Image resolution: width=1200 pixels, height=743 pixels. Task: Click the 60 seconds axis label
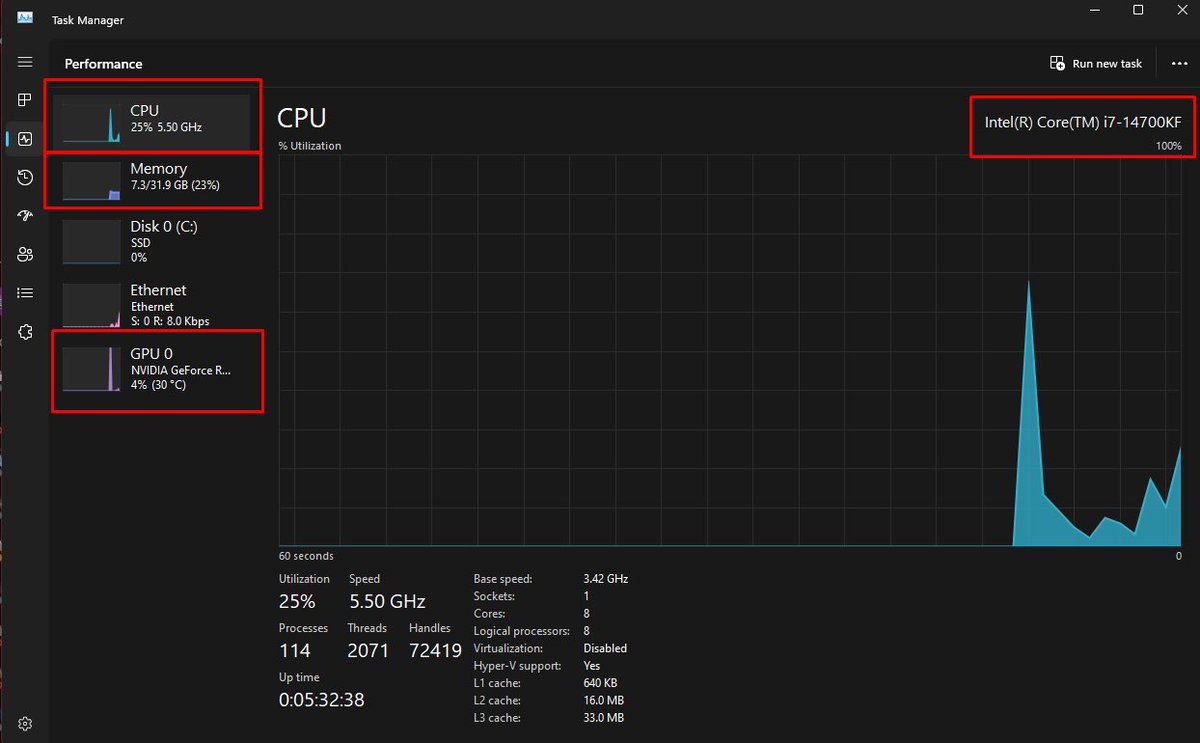point(306,556)
